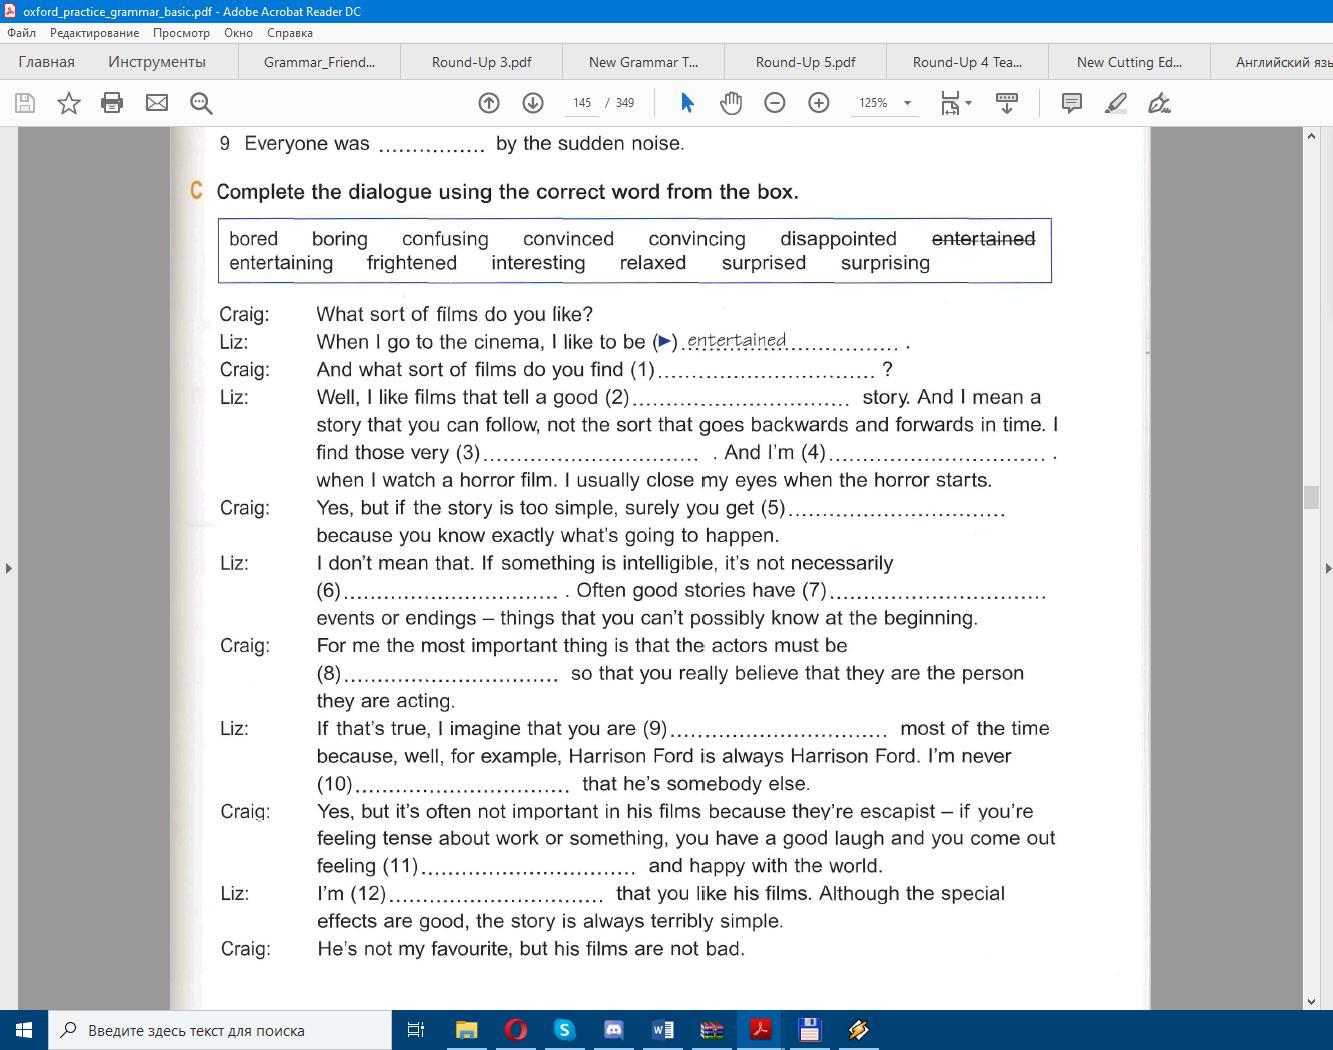Click the word 'bored' in the box
Viewport: 1333px width, 1050px height.
253,239
